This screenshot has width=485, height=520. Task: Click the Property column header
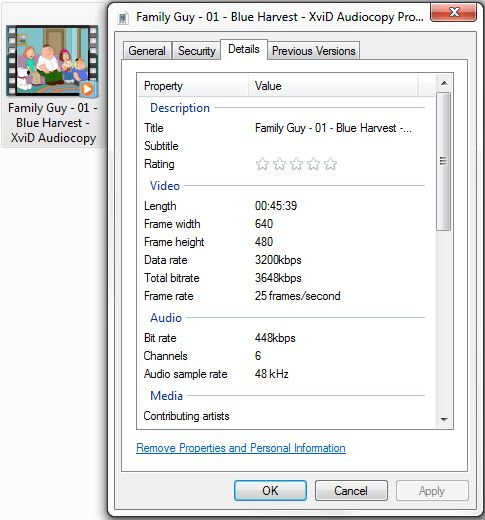[193, 86]
